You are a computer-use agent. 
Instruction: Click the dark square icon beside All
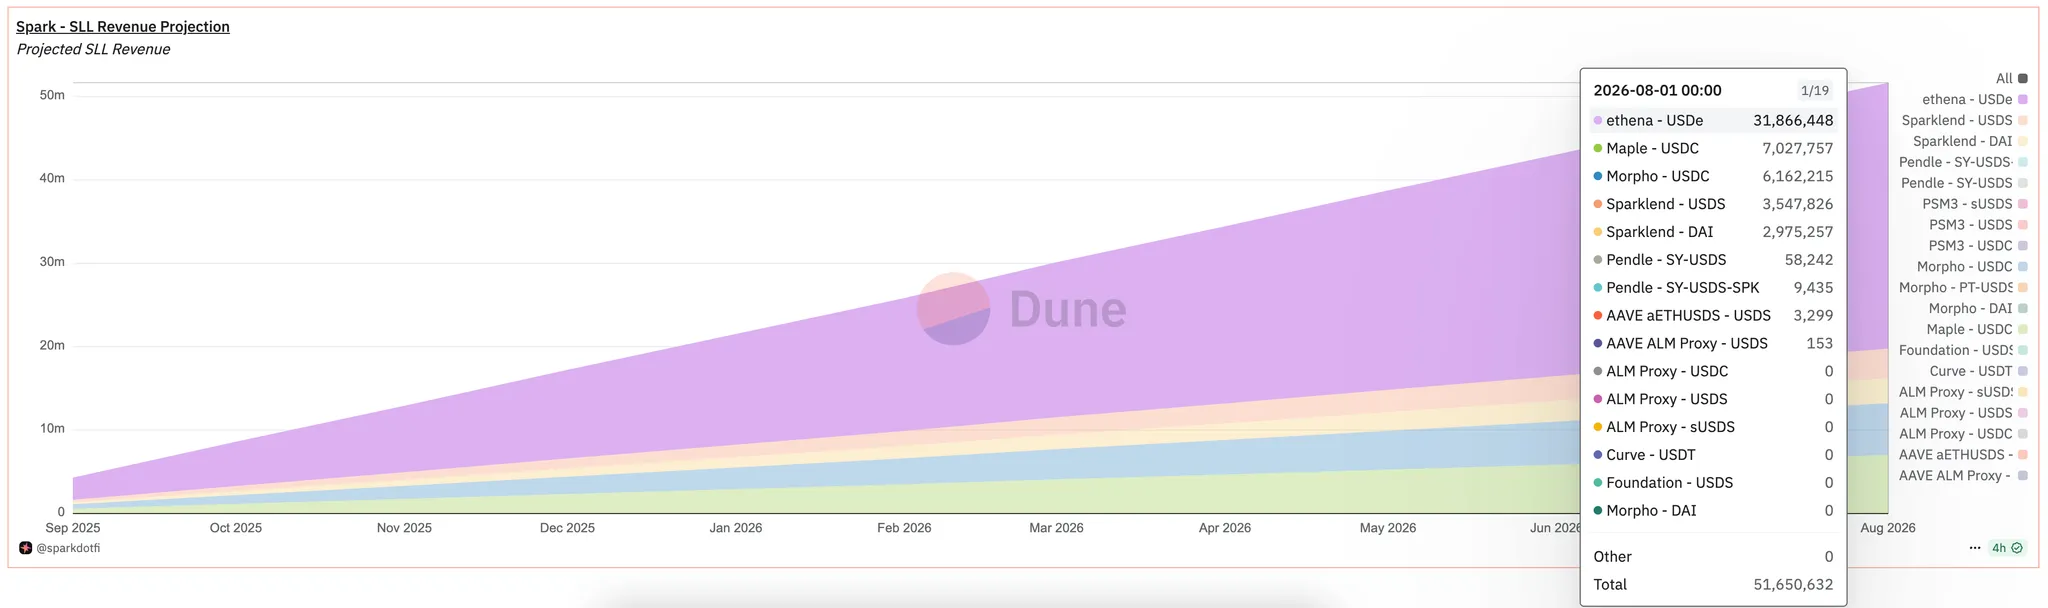[x=2023, y=78]
